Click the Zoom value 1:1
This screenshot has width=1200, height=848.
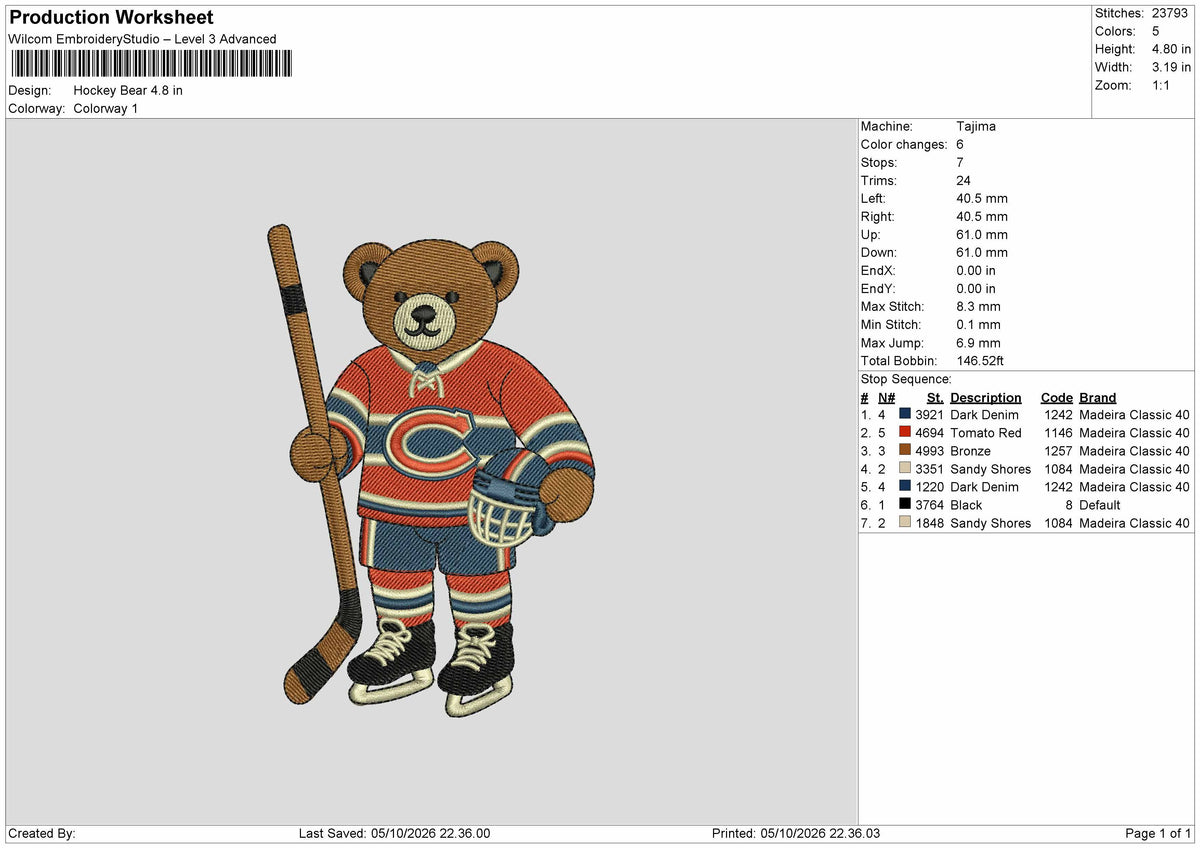tap(1163, 85)
